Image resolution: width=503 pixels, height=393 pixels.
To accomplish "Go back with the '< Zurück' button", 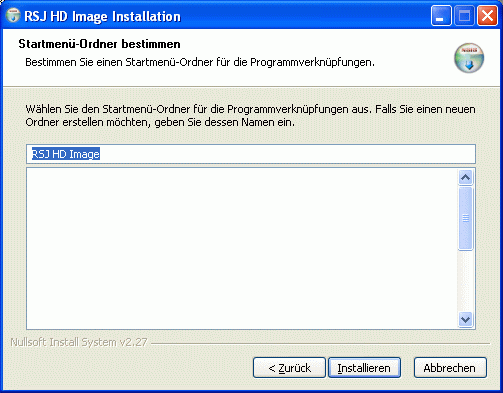I will click(x=289, y=368).
